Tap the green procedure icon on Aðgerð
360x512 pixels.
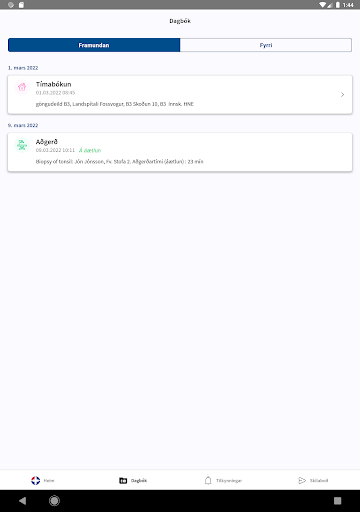[x=22, y=145]
